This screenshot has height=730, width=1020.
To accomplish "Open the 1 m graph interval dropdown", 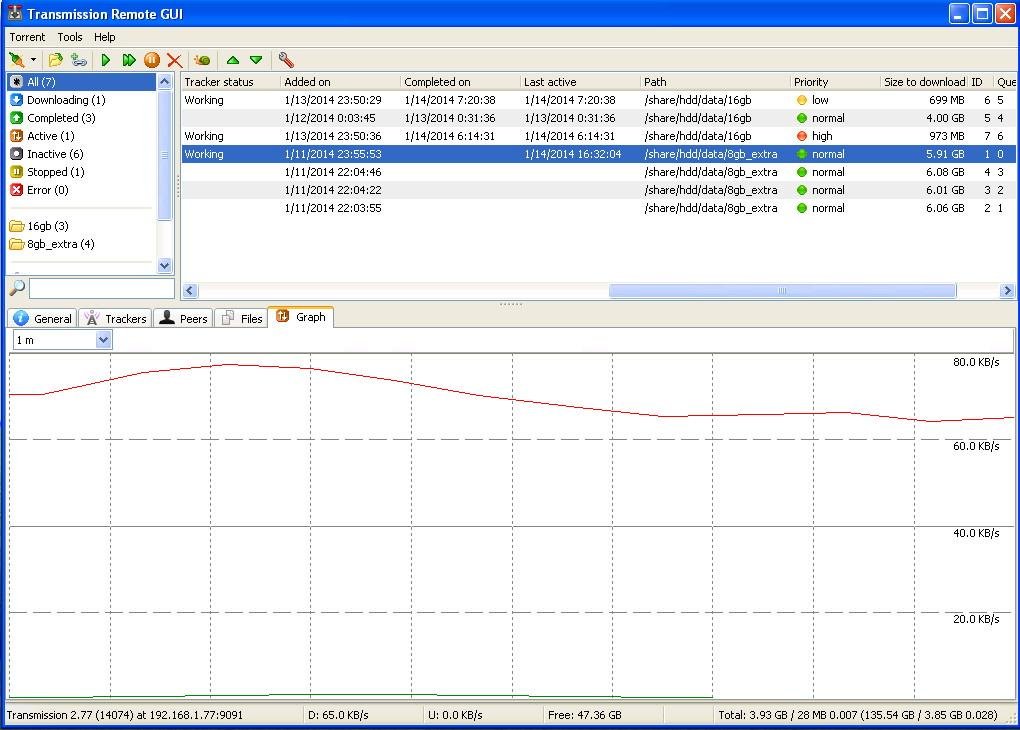I will (x=103, y=340).
